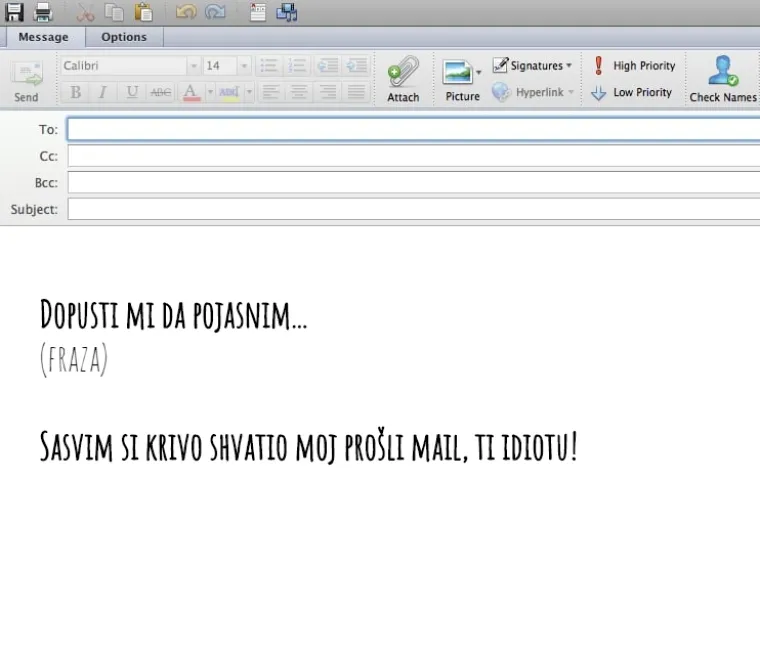Screen dimensions: 760x652
Task: Toggle Underline formatting
Action: pos(131,92)
